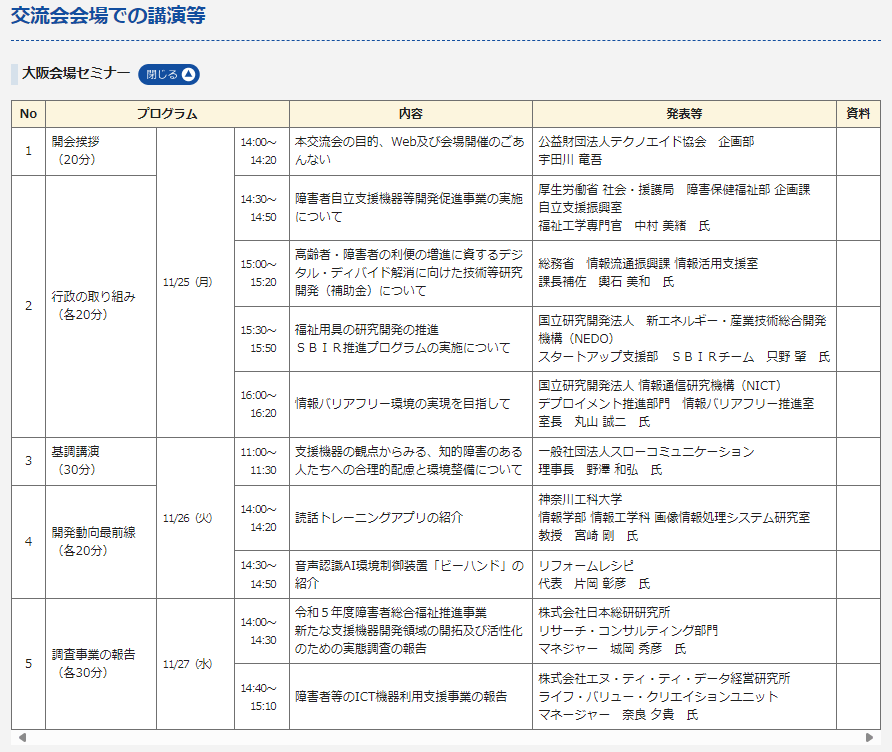Click the left arrow of horizontal scrollbar

point(22,737)
